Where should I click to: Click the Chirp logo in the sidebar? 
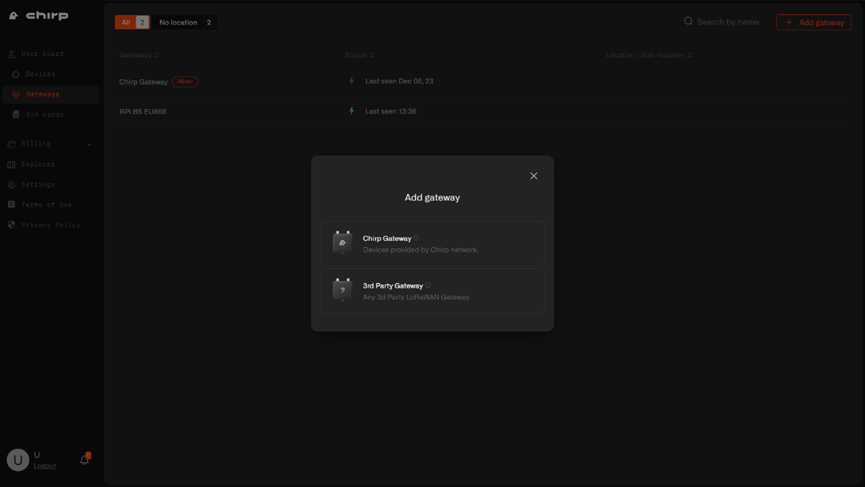pyautogui.click(x=39, y=15)
